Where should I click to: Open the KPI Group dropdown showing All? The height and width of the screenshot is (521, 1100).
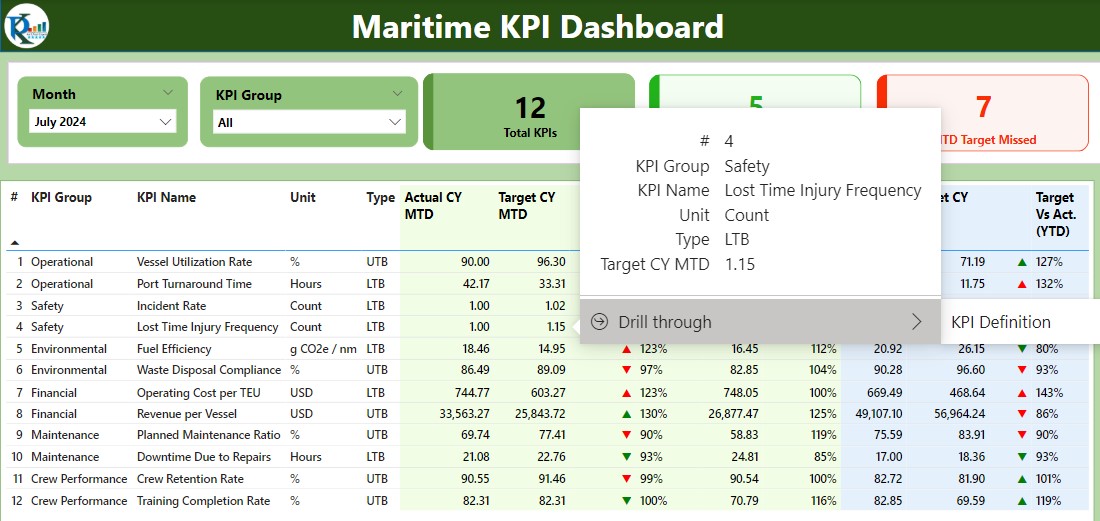309,122
